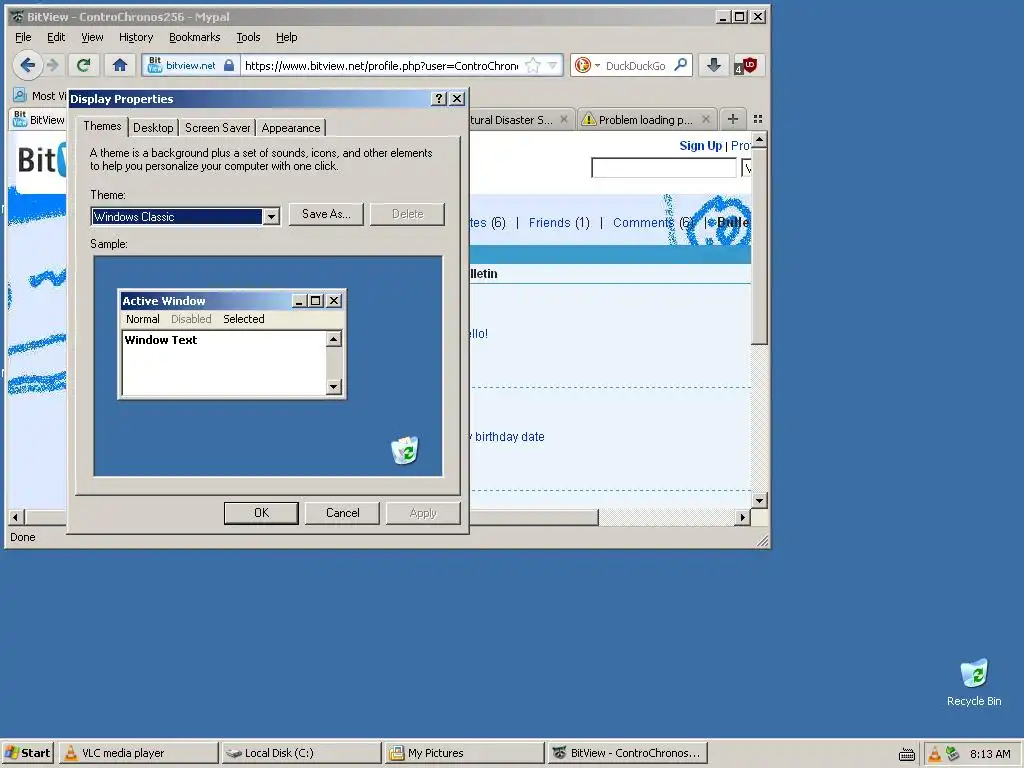Click the Save As... button
The height and width of the screenshot is (768, 1024).
[x=326, y=214]
